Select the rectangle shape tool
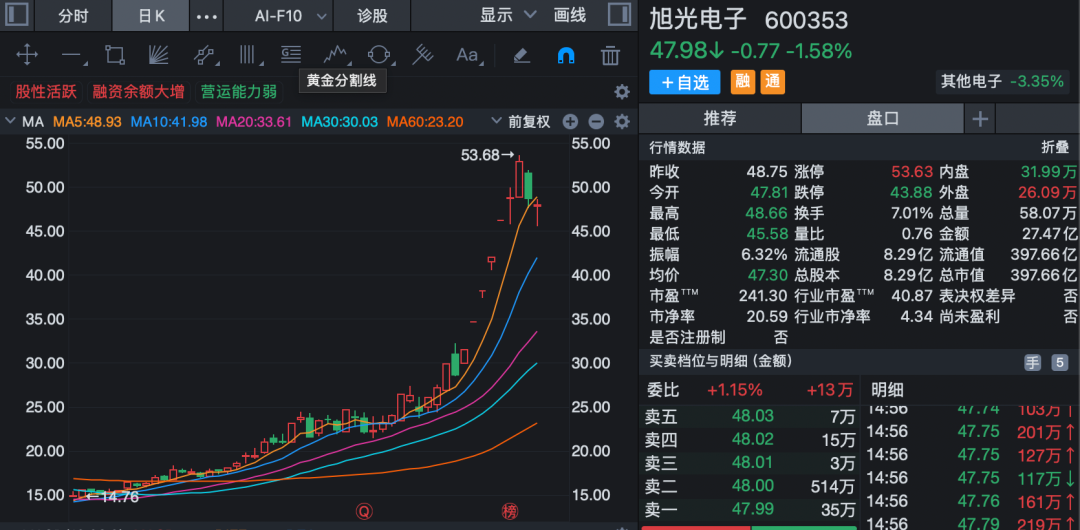The width and height of the screenshot is (1080, 530). click(114, 54)
